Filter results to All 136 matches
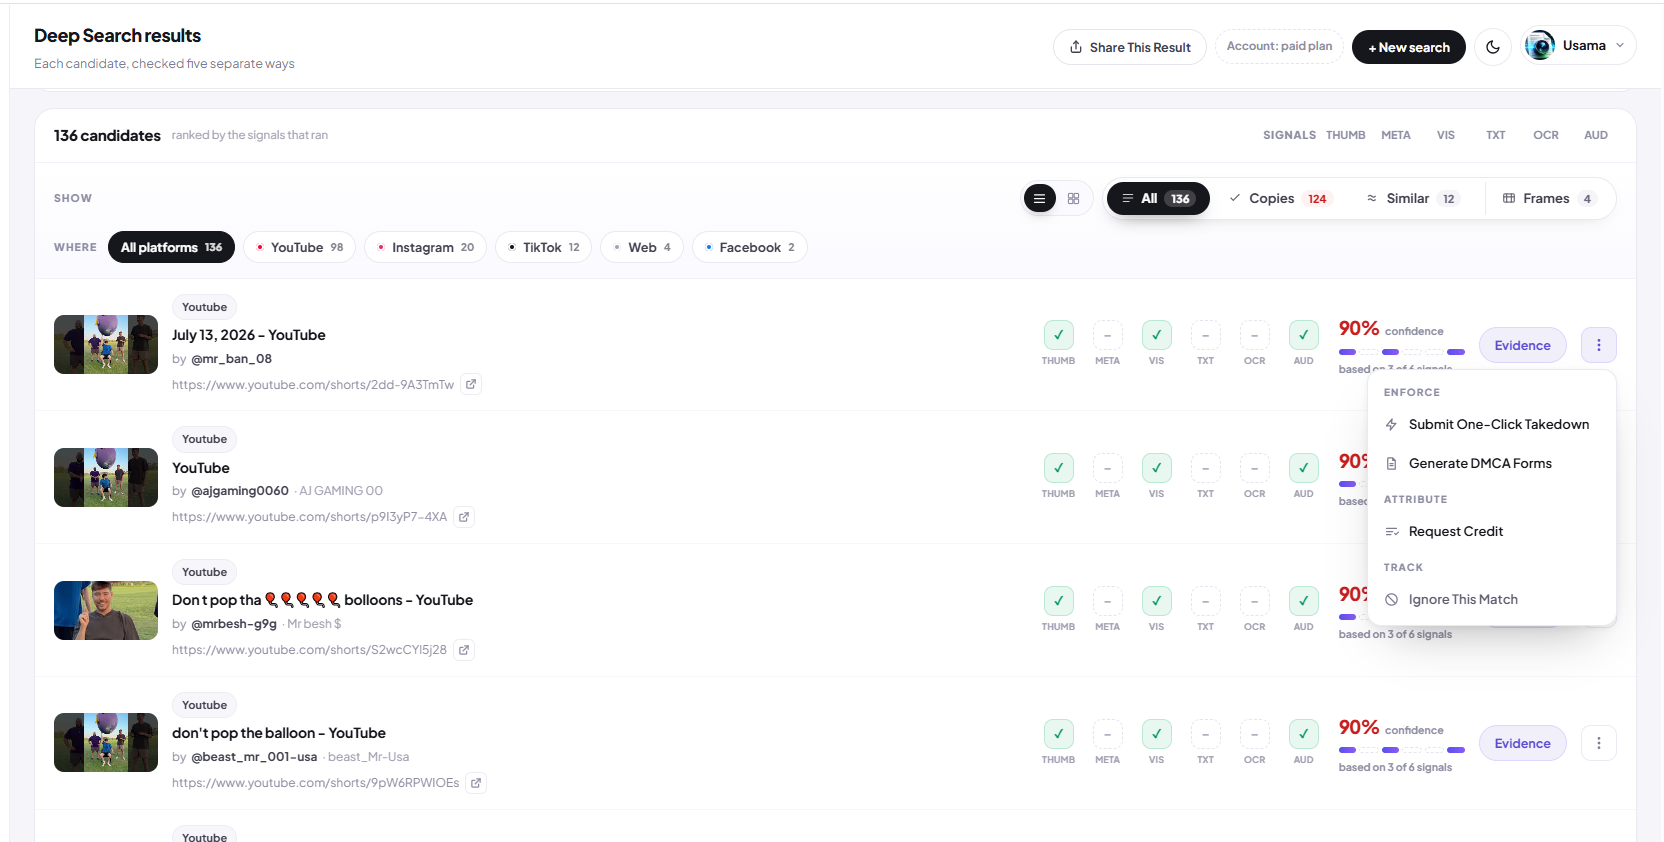 [1158, 199]
